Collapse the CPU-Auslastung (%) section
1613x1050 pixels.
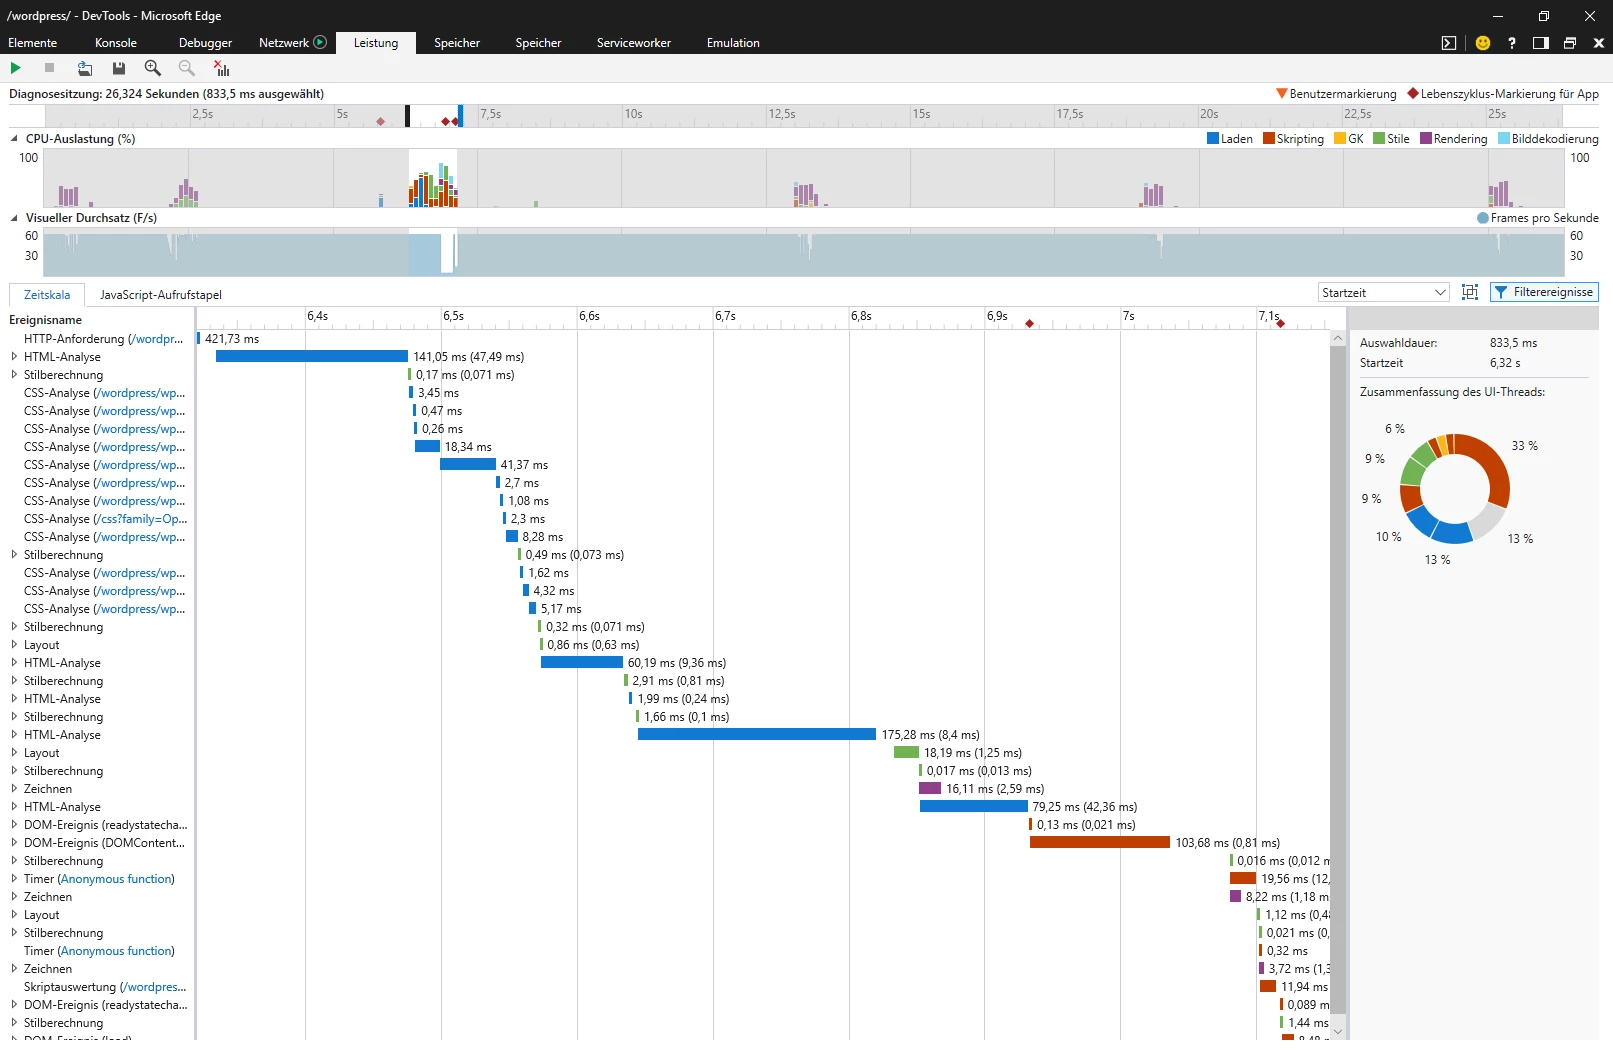click(15, 139)
